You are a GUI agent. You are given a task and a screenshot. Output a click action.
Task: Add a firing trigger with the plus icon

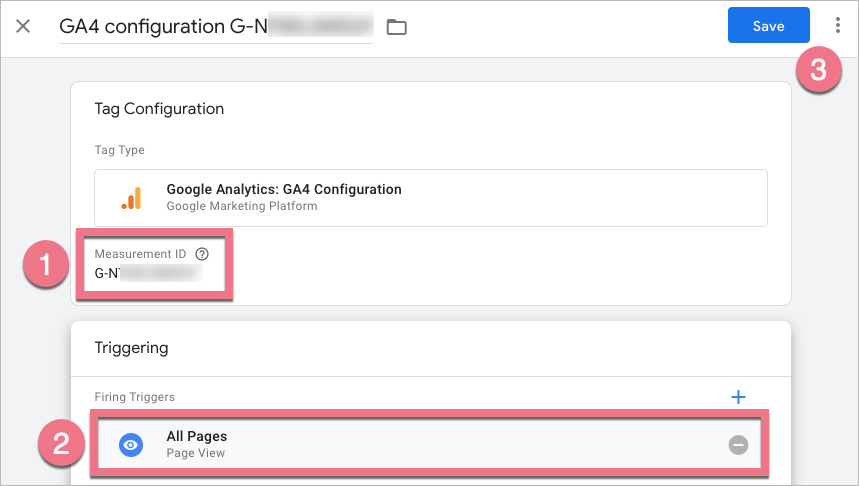click(x=738, y=397)
